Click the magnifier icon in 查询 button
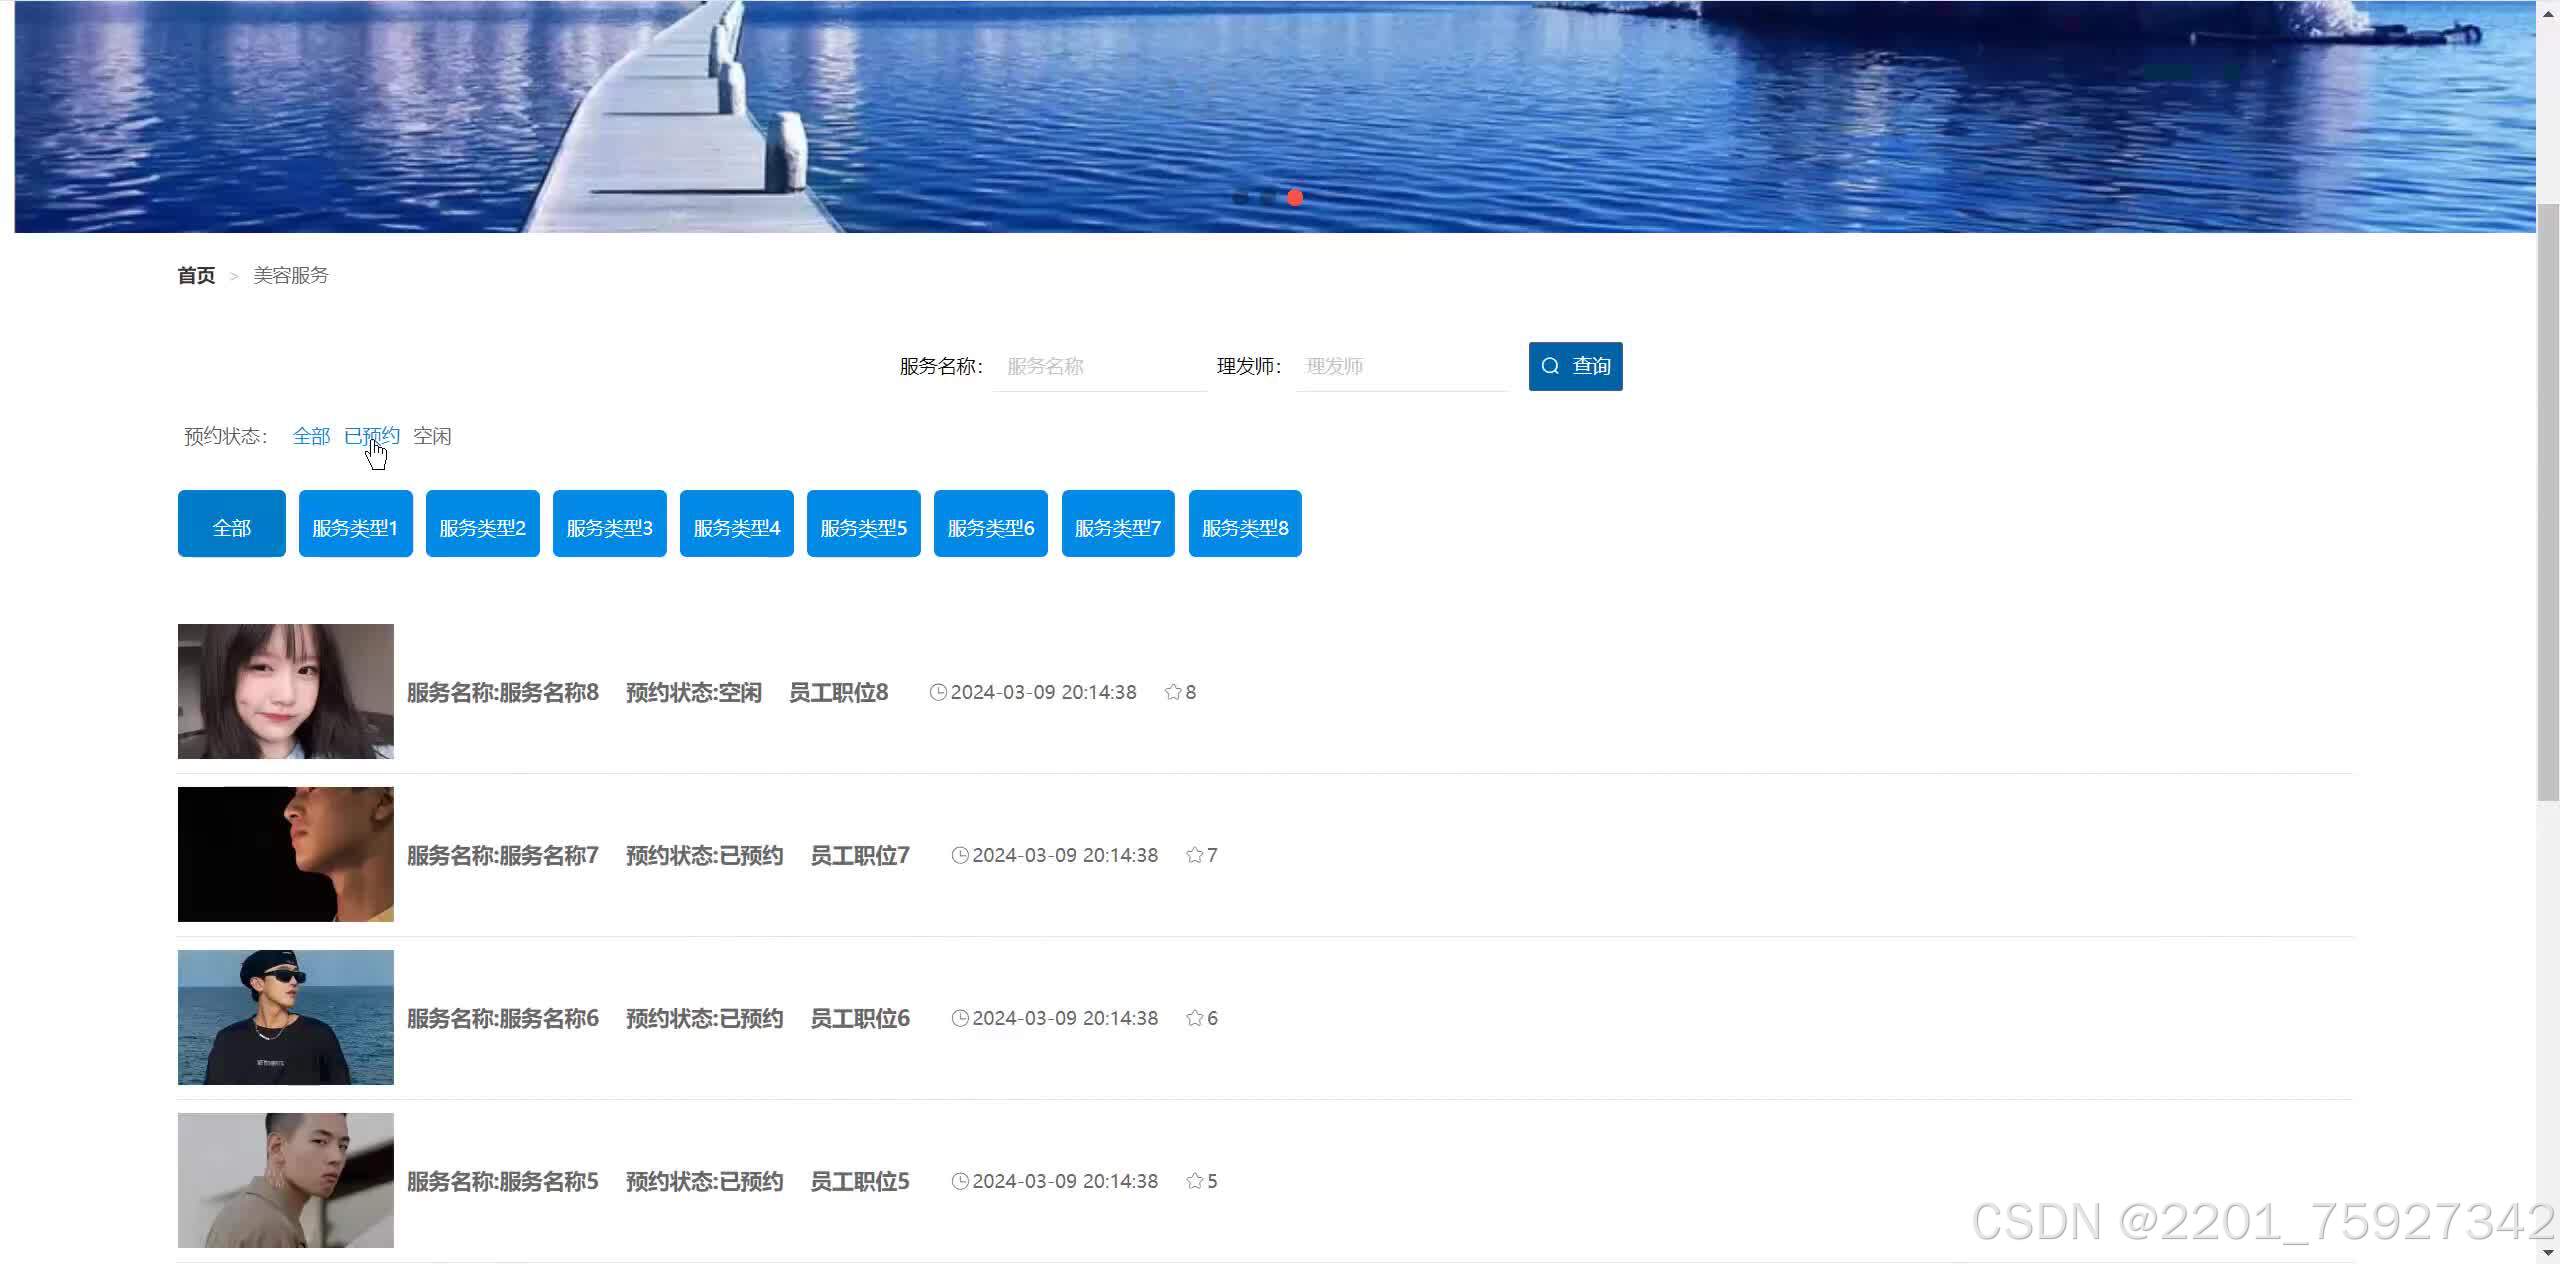 1550,366
